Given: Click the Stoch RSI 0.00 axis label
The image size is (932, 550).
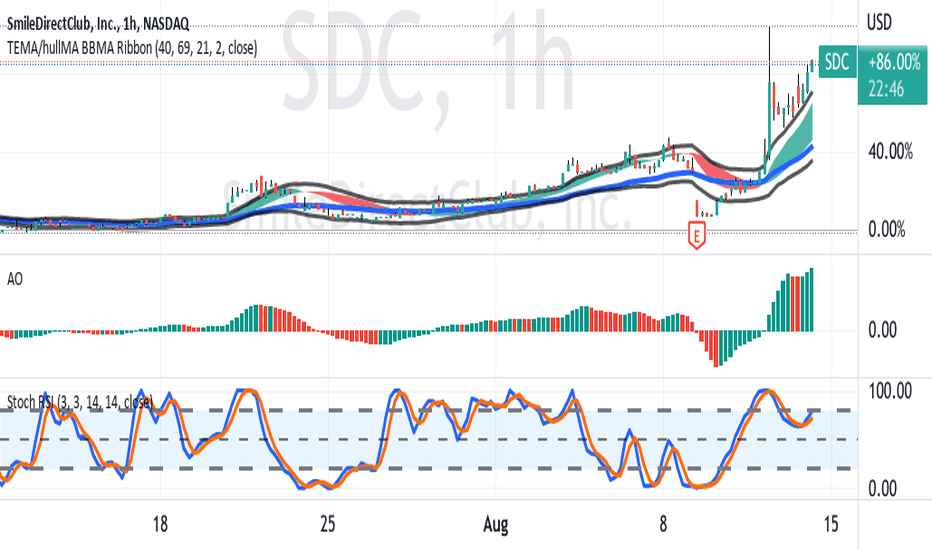Looking at the screenshot, I should click(883, 489).
